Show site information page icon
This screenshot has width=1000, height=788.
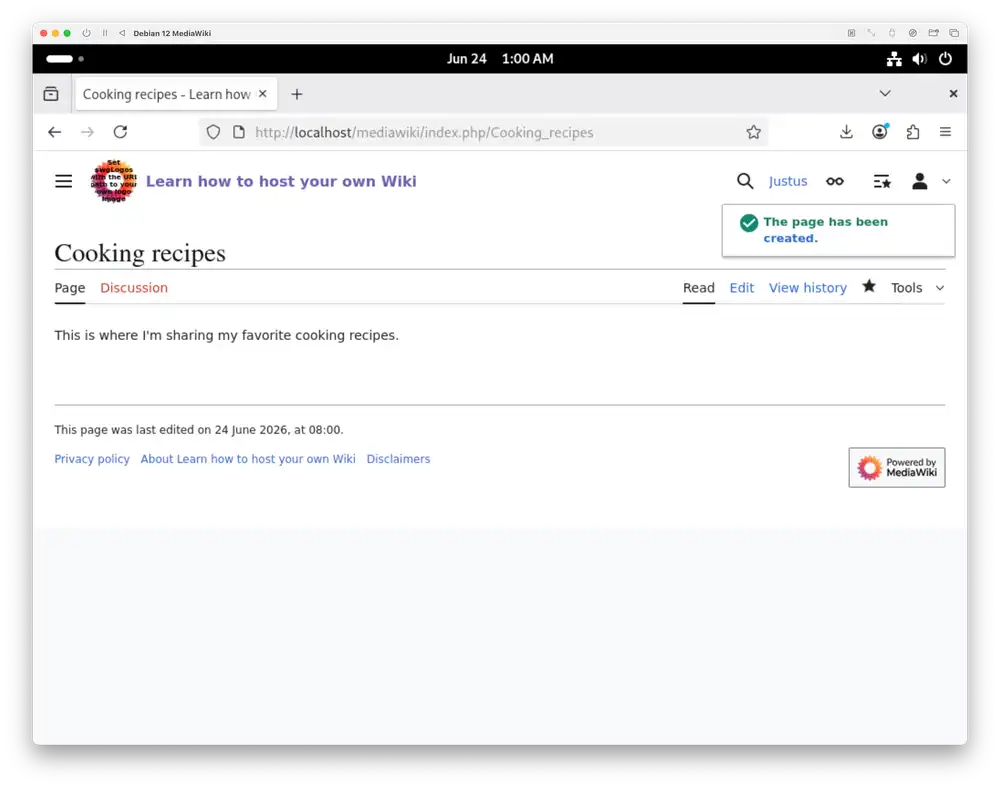pyautogui.click(x=239, y=132)
